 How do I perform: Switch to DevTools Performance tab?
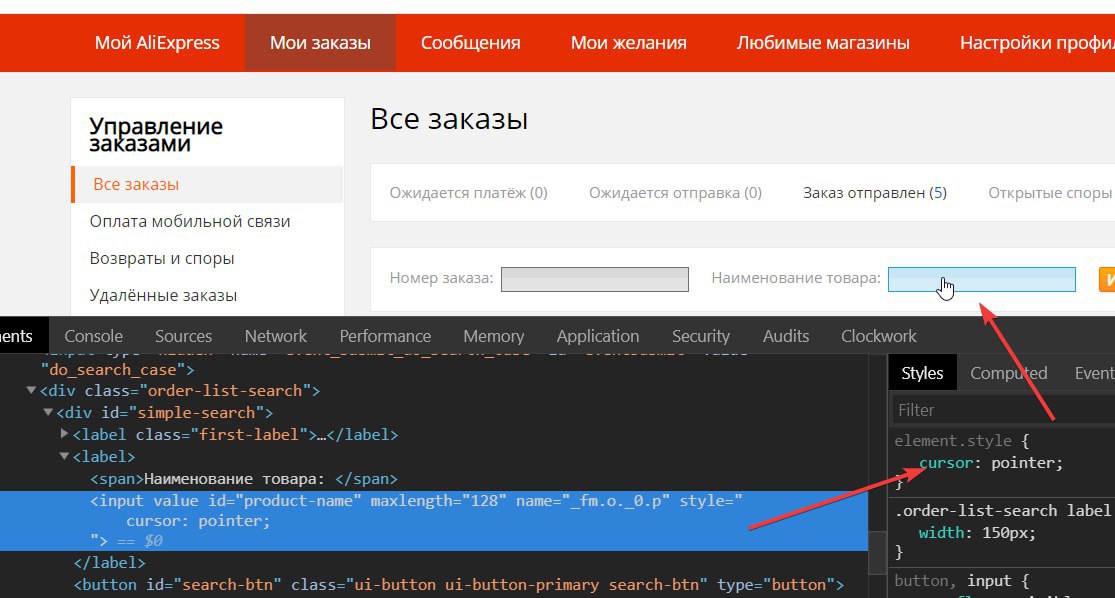click(x=385, y=336)
